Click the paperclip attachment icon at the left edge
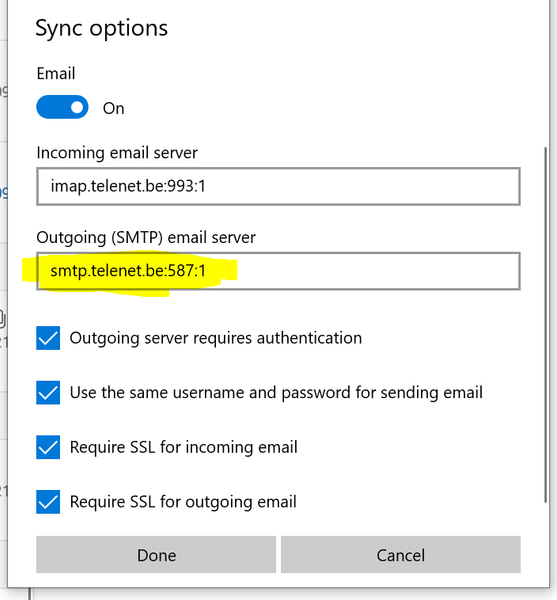This screenshot has height=600, width=557. pos(2,318)
